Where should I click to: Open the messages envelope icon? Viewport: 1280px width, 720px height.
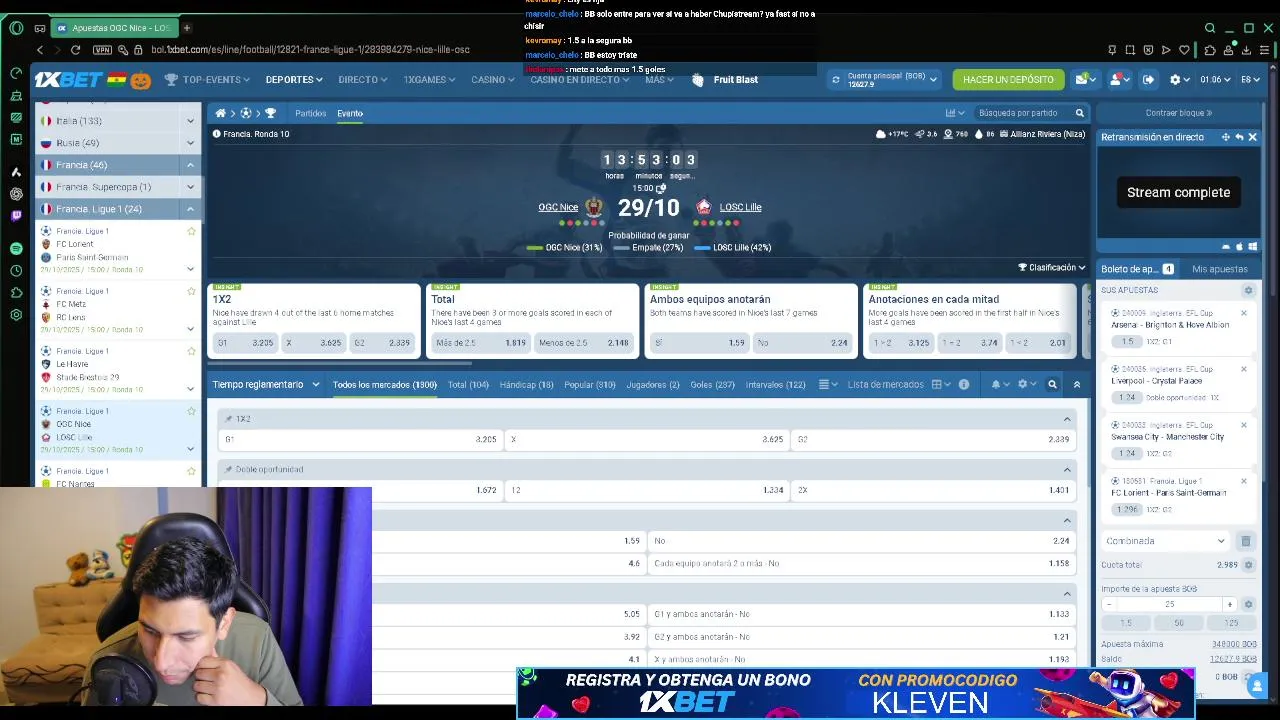coord(1082,79)
